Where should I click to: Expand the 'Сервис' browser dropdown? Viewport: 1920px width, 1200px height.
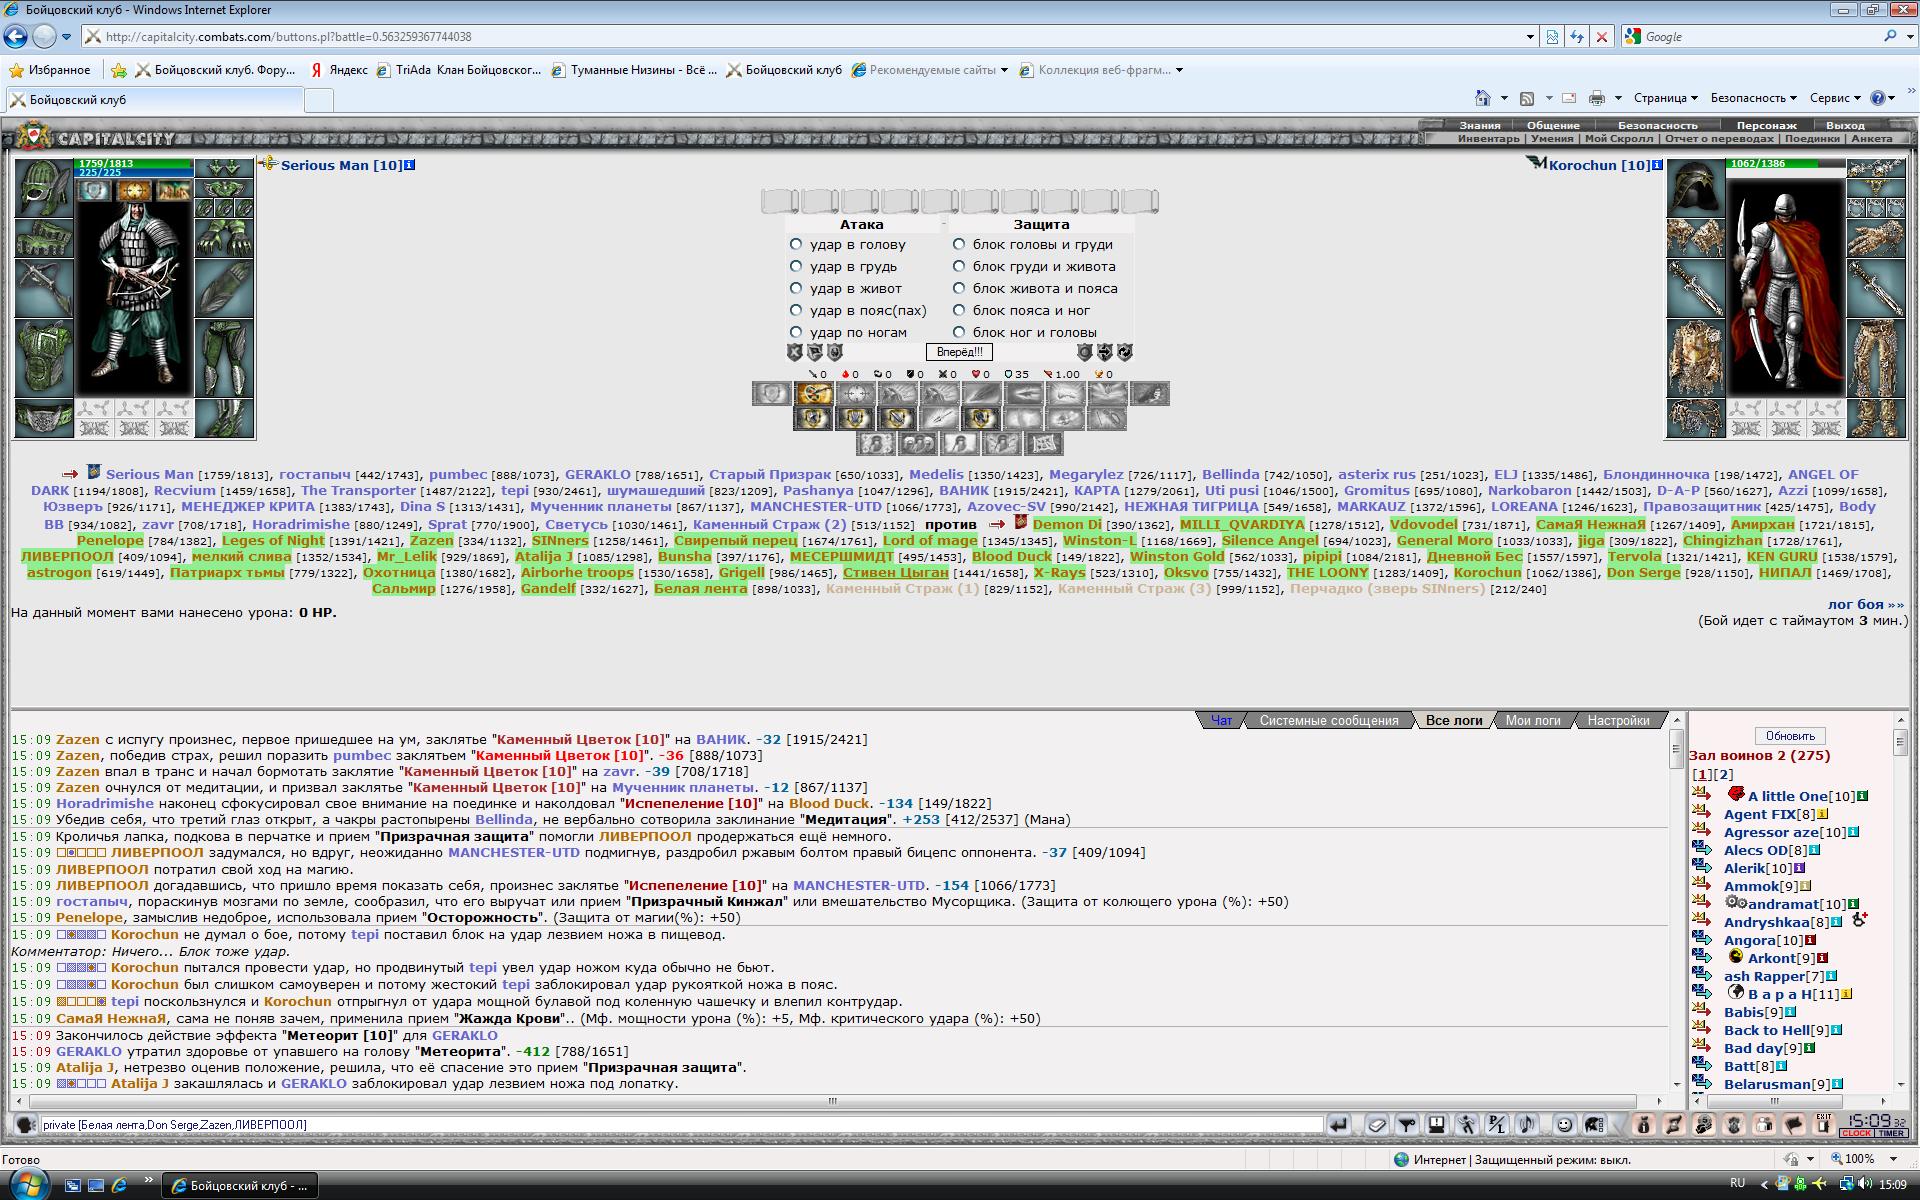1835,98
